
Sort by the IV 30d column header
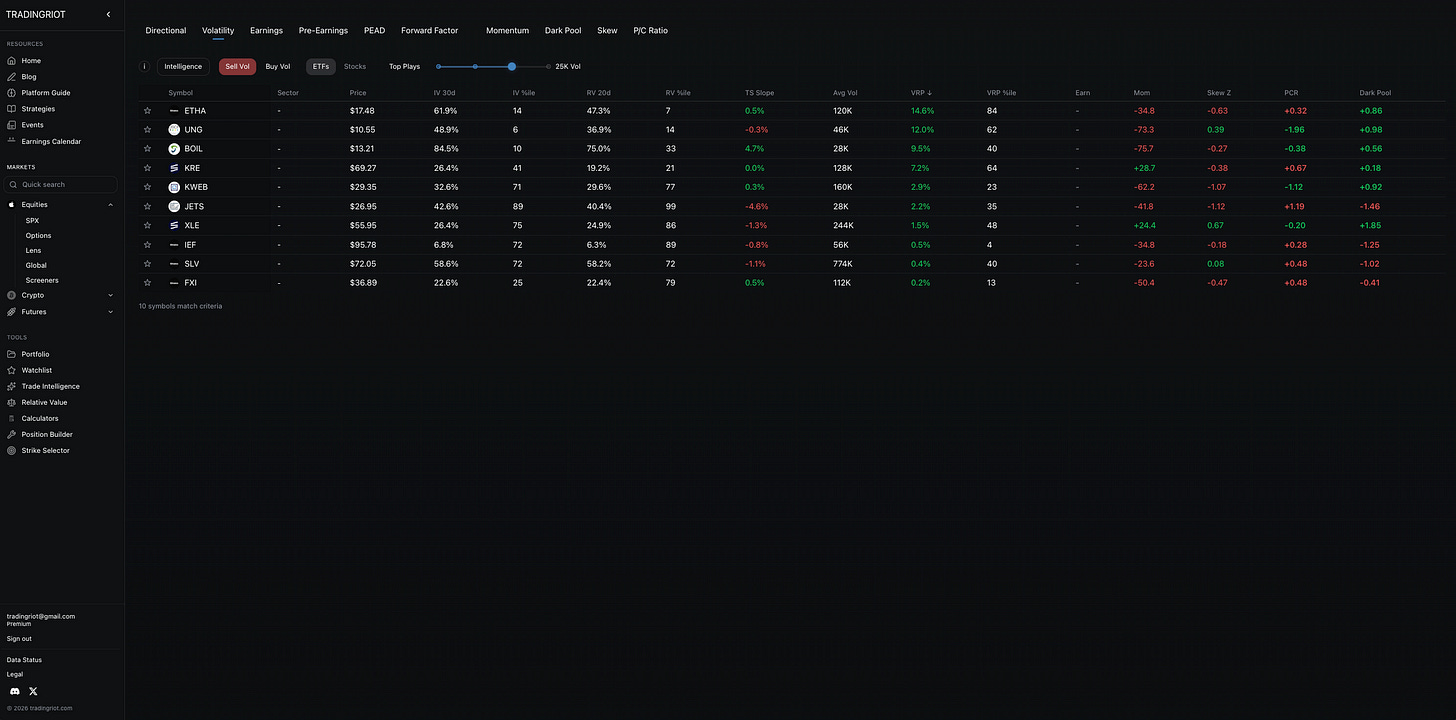tap(445, 93)
